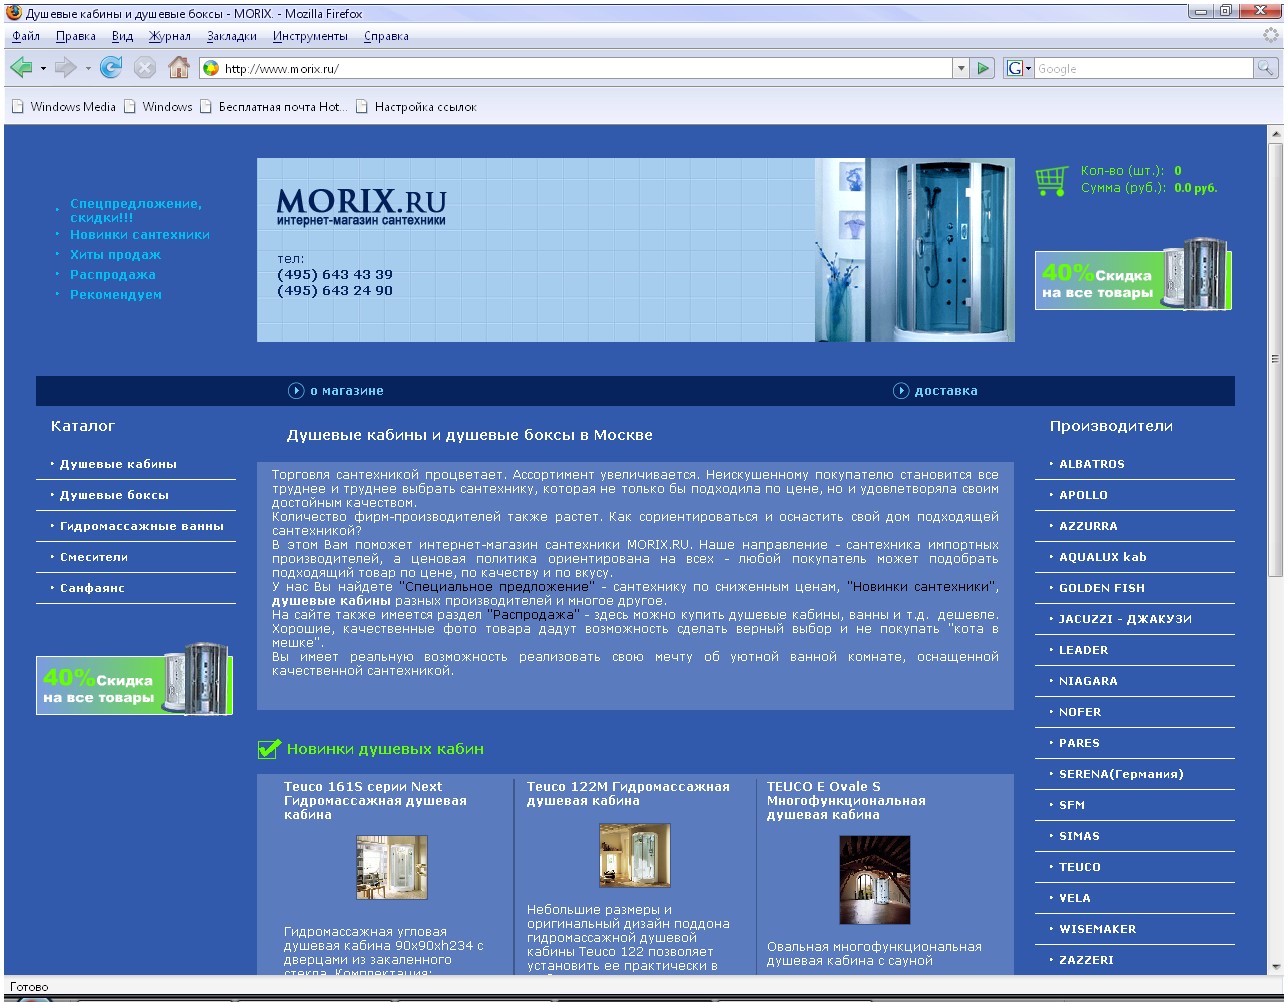Click the 40% discount banner under the catalog
Viewport: 1288px width, 1002px height.
(x=135, y=679)
